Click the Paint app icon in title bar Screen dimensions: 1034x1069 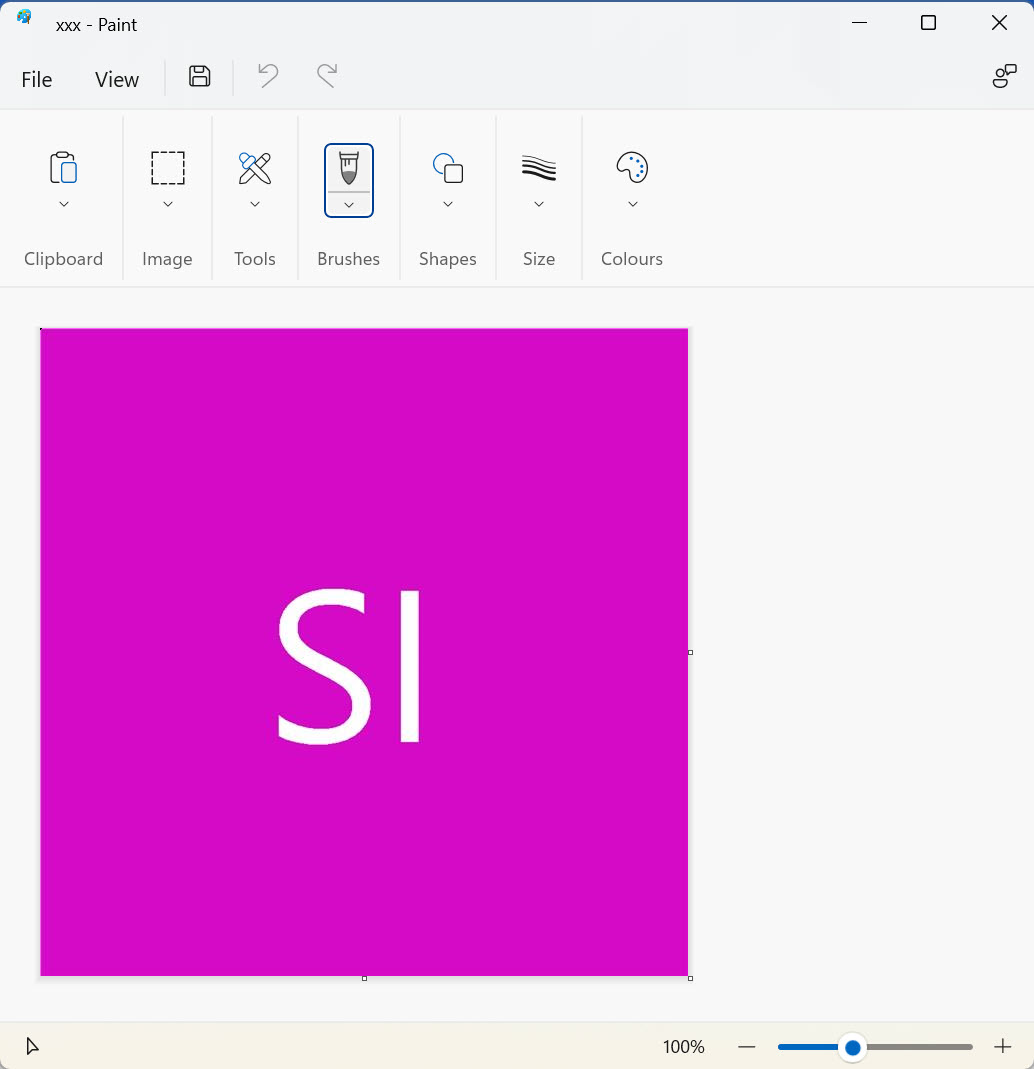click(x=25, y=17)
